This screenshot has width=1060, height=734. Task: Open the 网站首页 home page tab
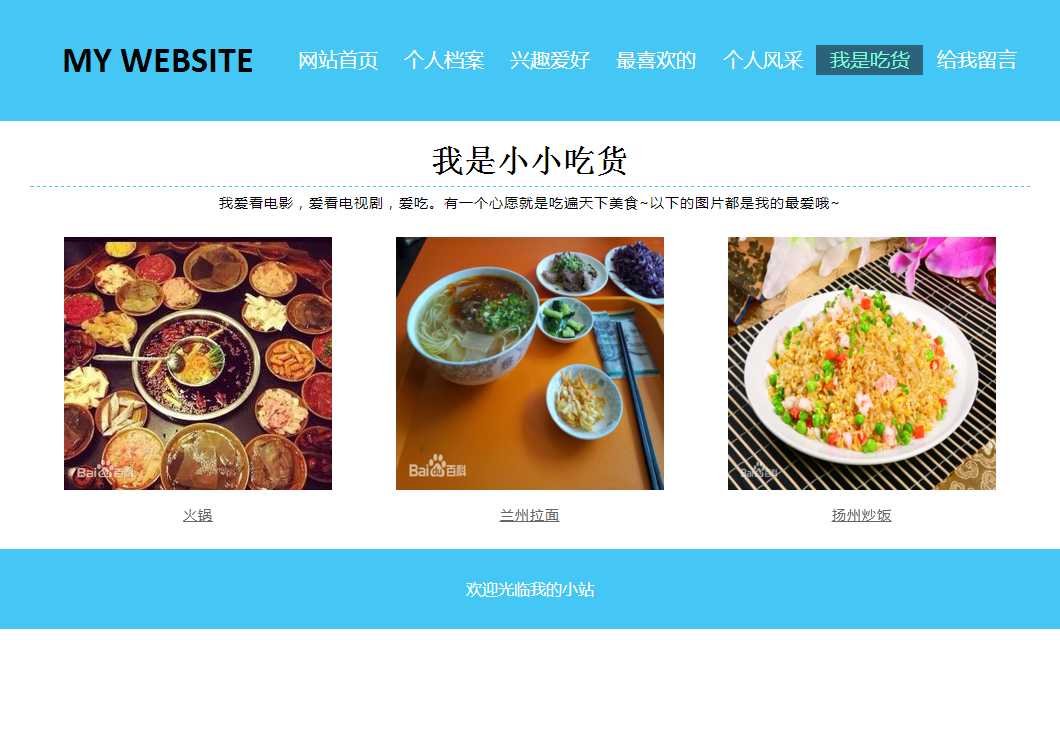(x=338, y=60)
